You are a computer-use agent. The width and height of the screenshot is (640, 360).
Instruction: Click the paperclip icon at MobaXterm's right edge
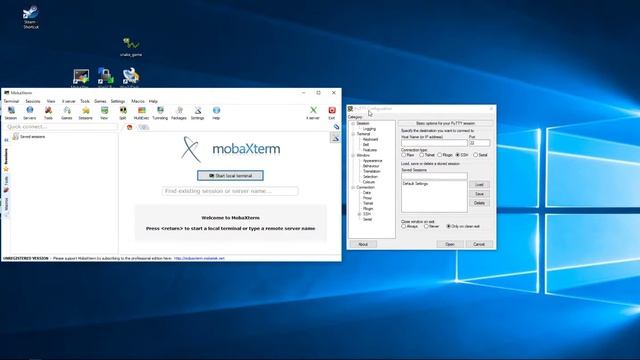[336, 127]
